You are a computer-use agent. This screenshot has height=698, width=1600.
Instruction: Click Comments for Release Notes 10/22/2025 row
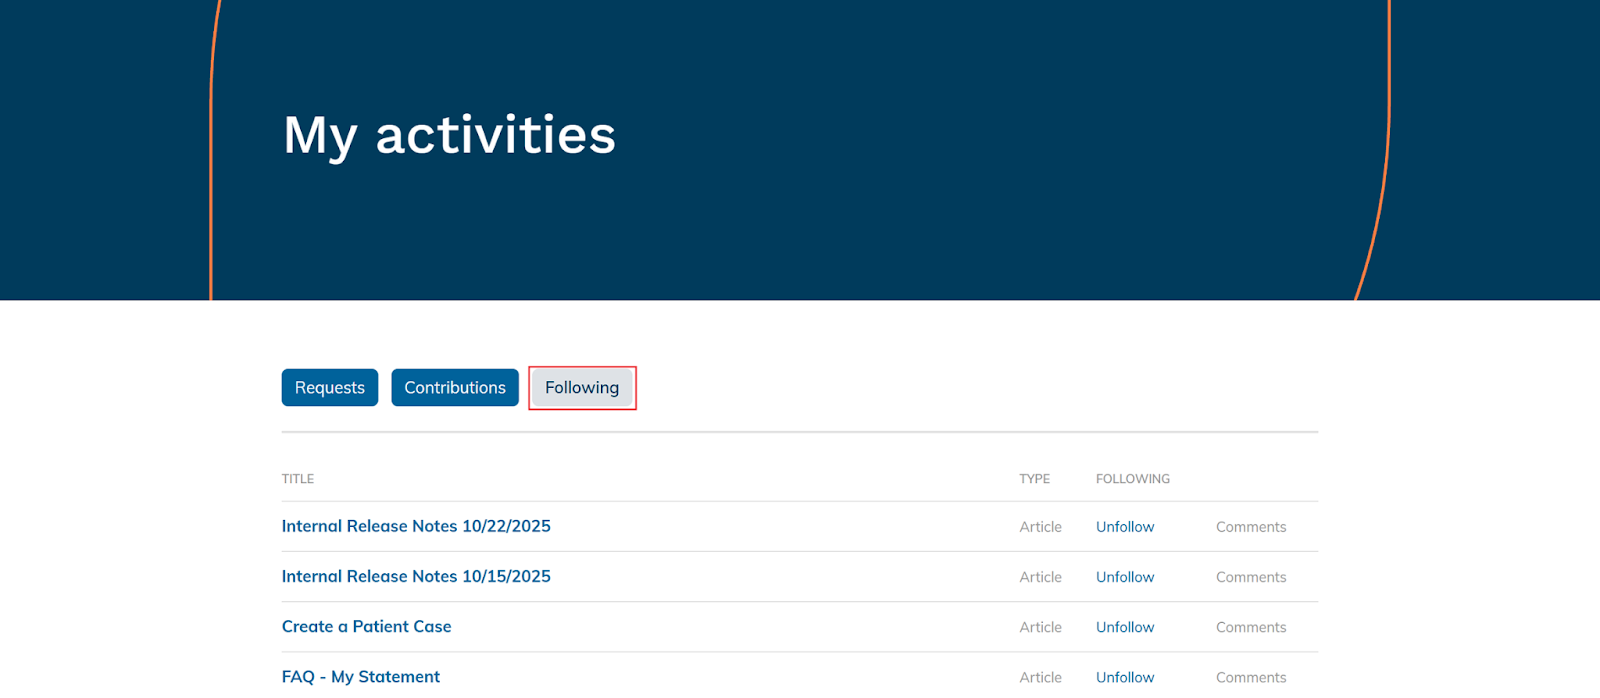pyautogui.click(x=1250, y=527)
